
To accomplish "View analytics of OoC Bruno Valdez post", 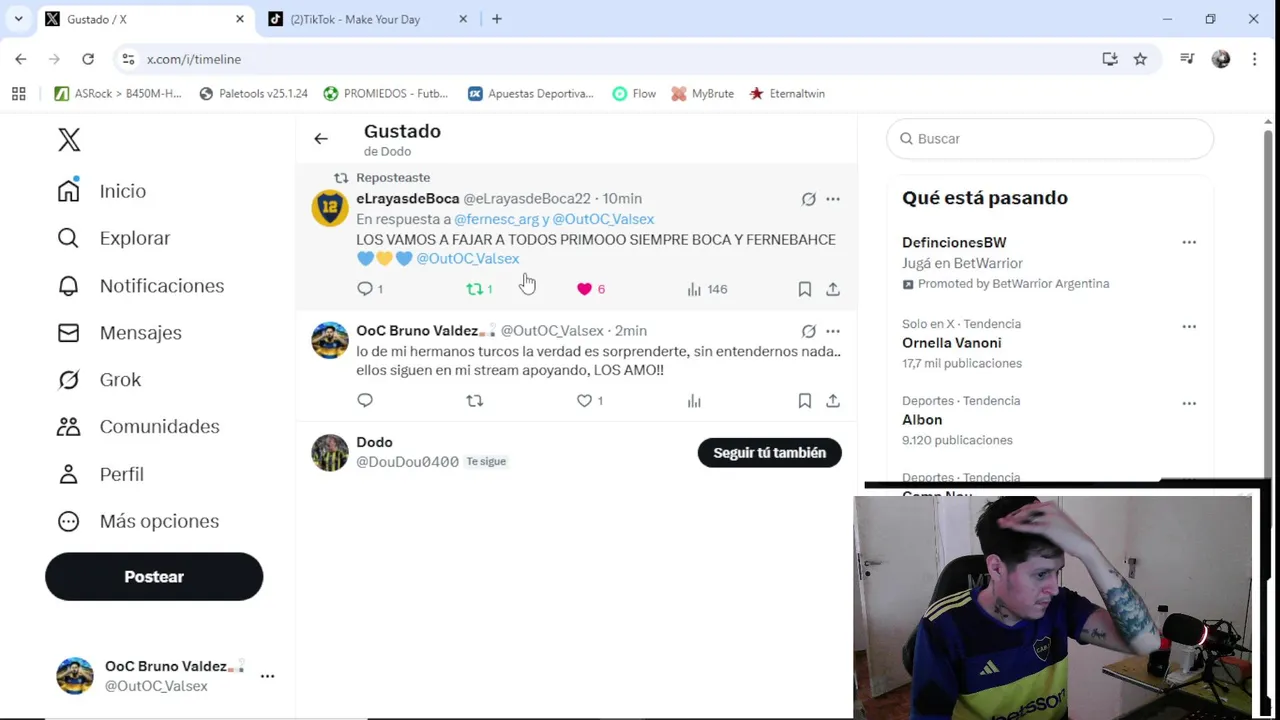I will 694,401.
